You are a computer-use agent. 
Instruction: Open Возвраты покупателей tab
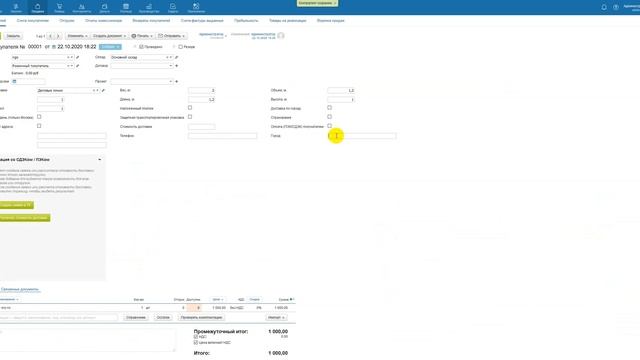pyautogui.click(x=151, y=20)
